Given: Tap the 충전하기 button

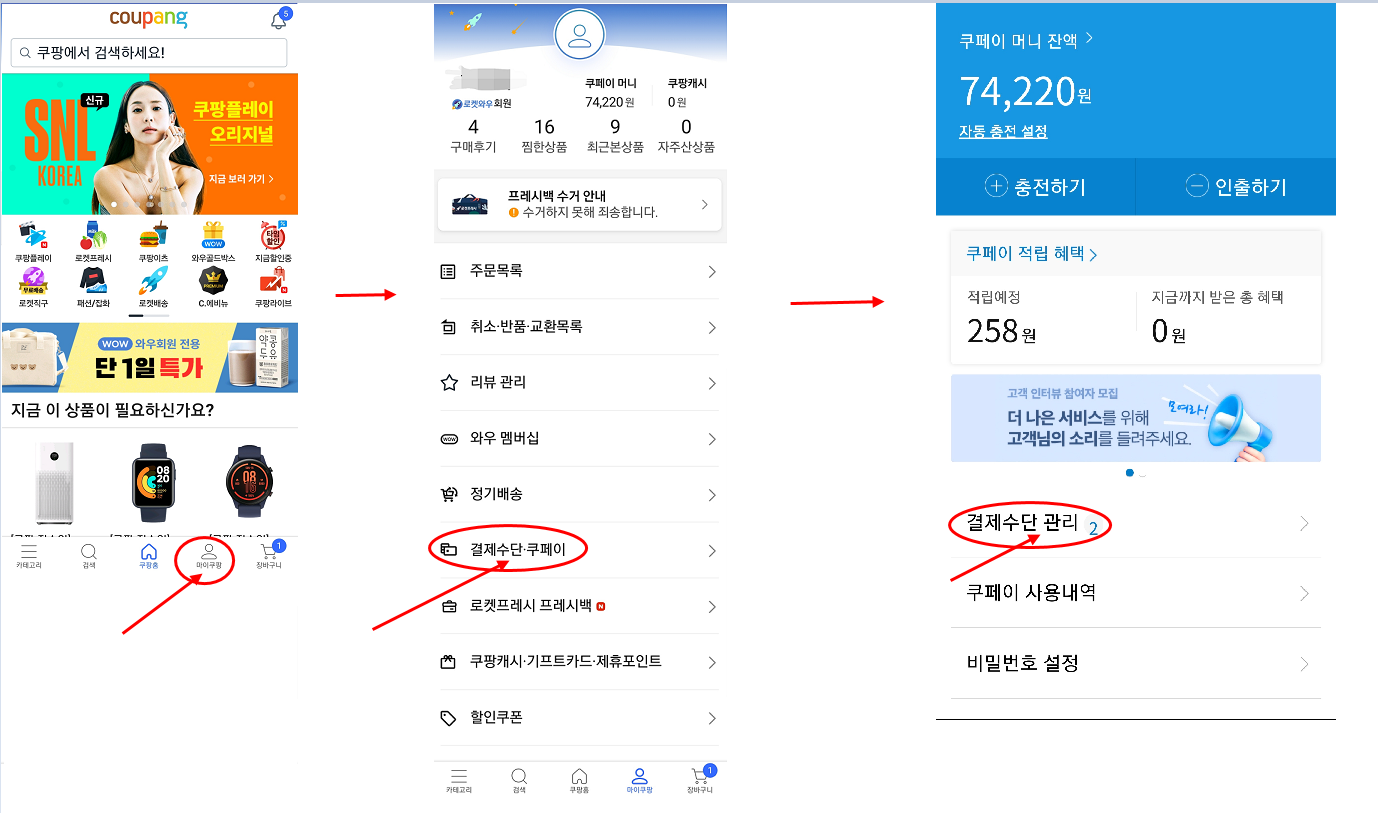Looking at the screenshot, I should pyautogui.click(x=1036, y=186).
